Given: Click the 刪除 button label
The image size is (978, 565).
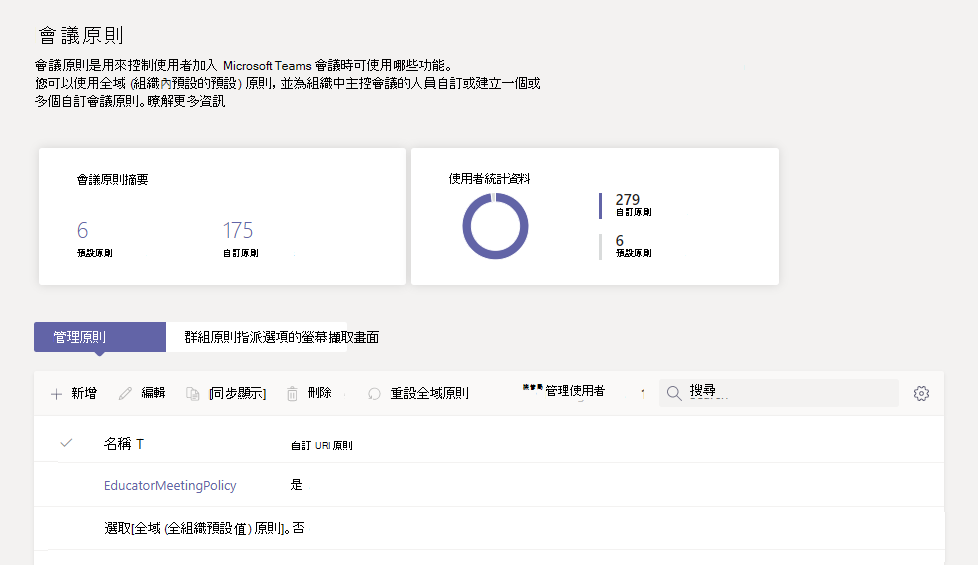Looking at the screenshot, I should [x=319, y=393].
